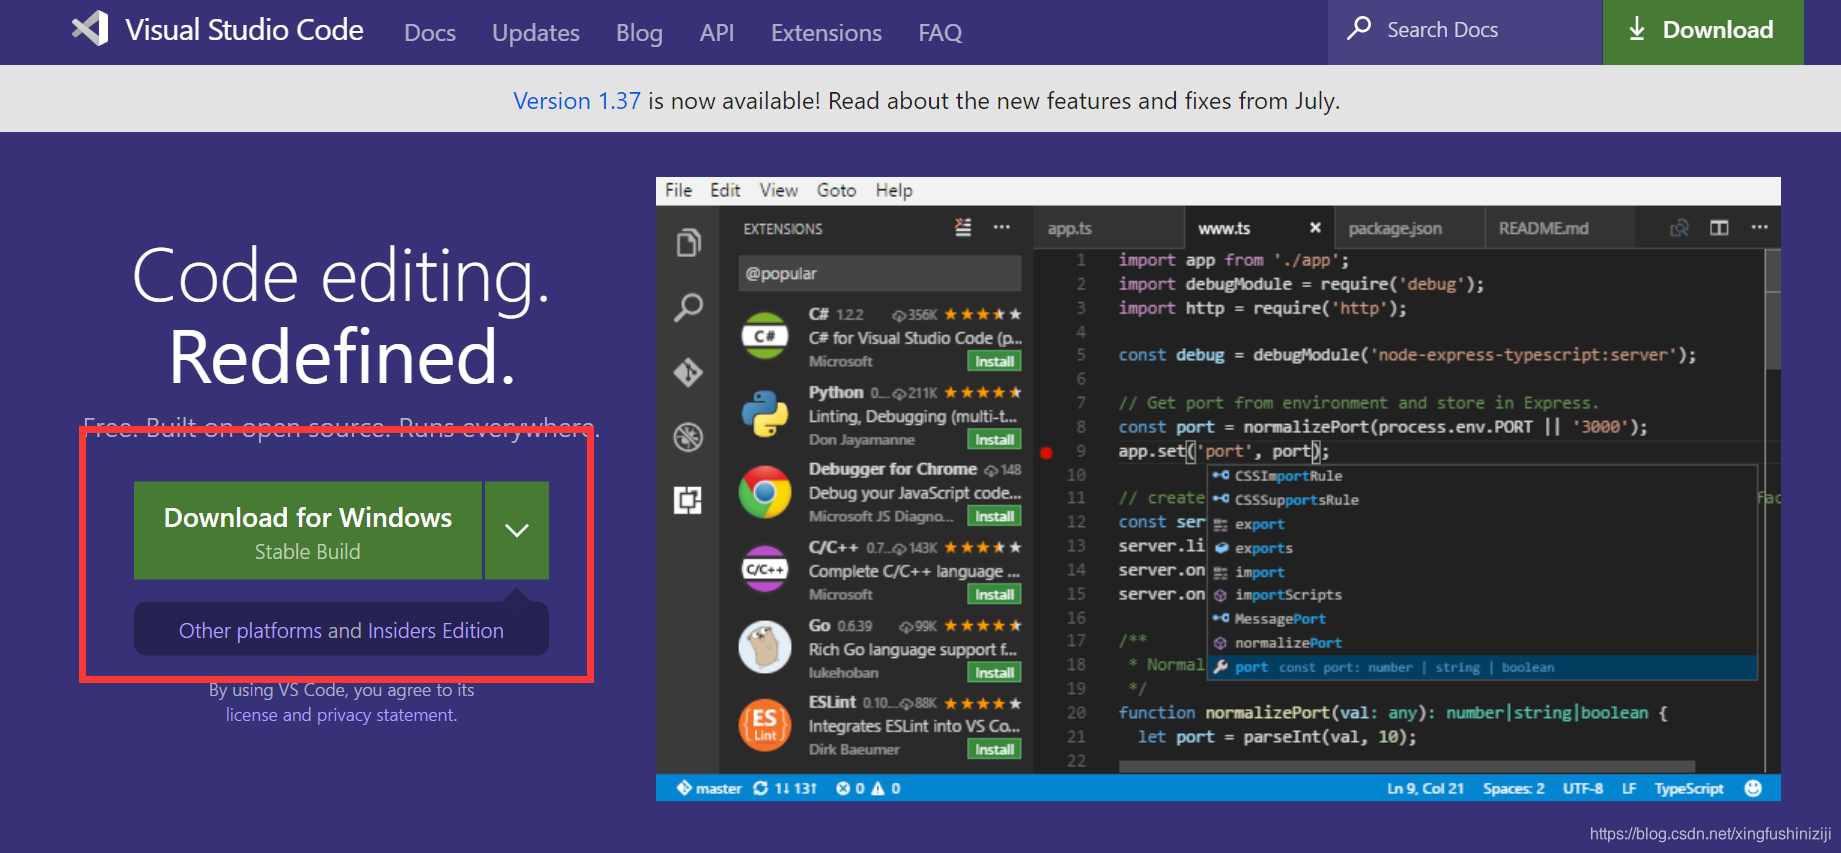
Task: Install the Python extension
Action: (x=994, y=439)
